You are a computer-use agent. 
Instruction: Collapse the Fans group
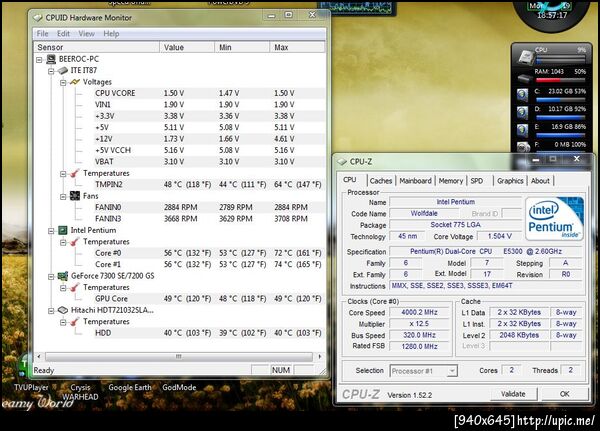click(63, 197)
